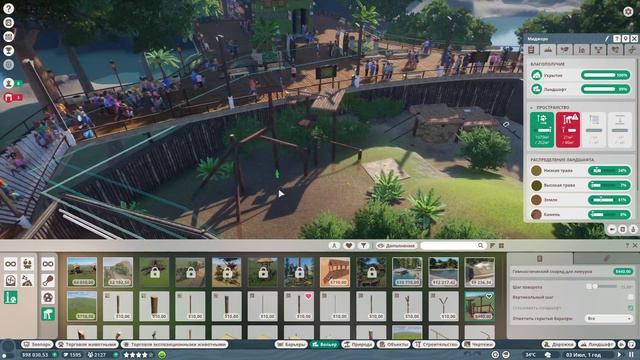This screenshot has width=640, height=360.
Task: Select the ball toy enrichment filter
Action: (48, 298)
